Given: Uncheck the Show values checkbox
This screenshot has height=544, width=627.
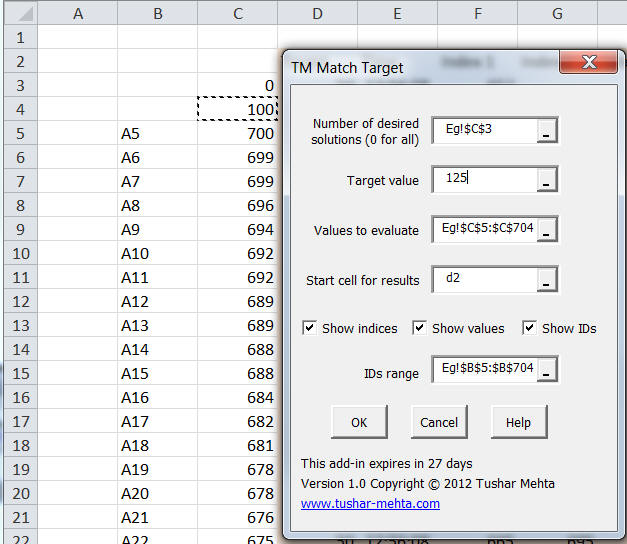Looking at the screenshot, I should click(x=420, y=328).
